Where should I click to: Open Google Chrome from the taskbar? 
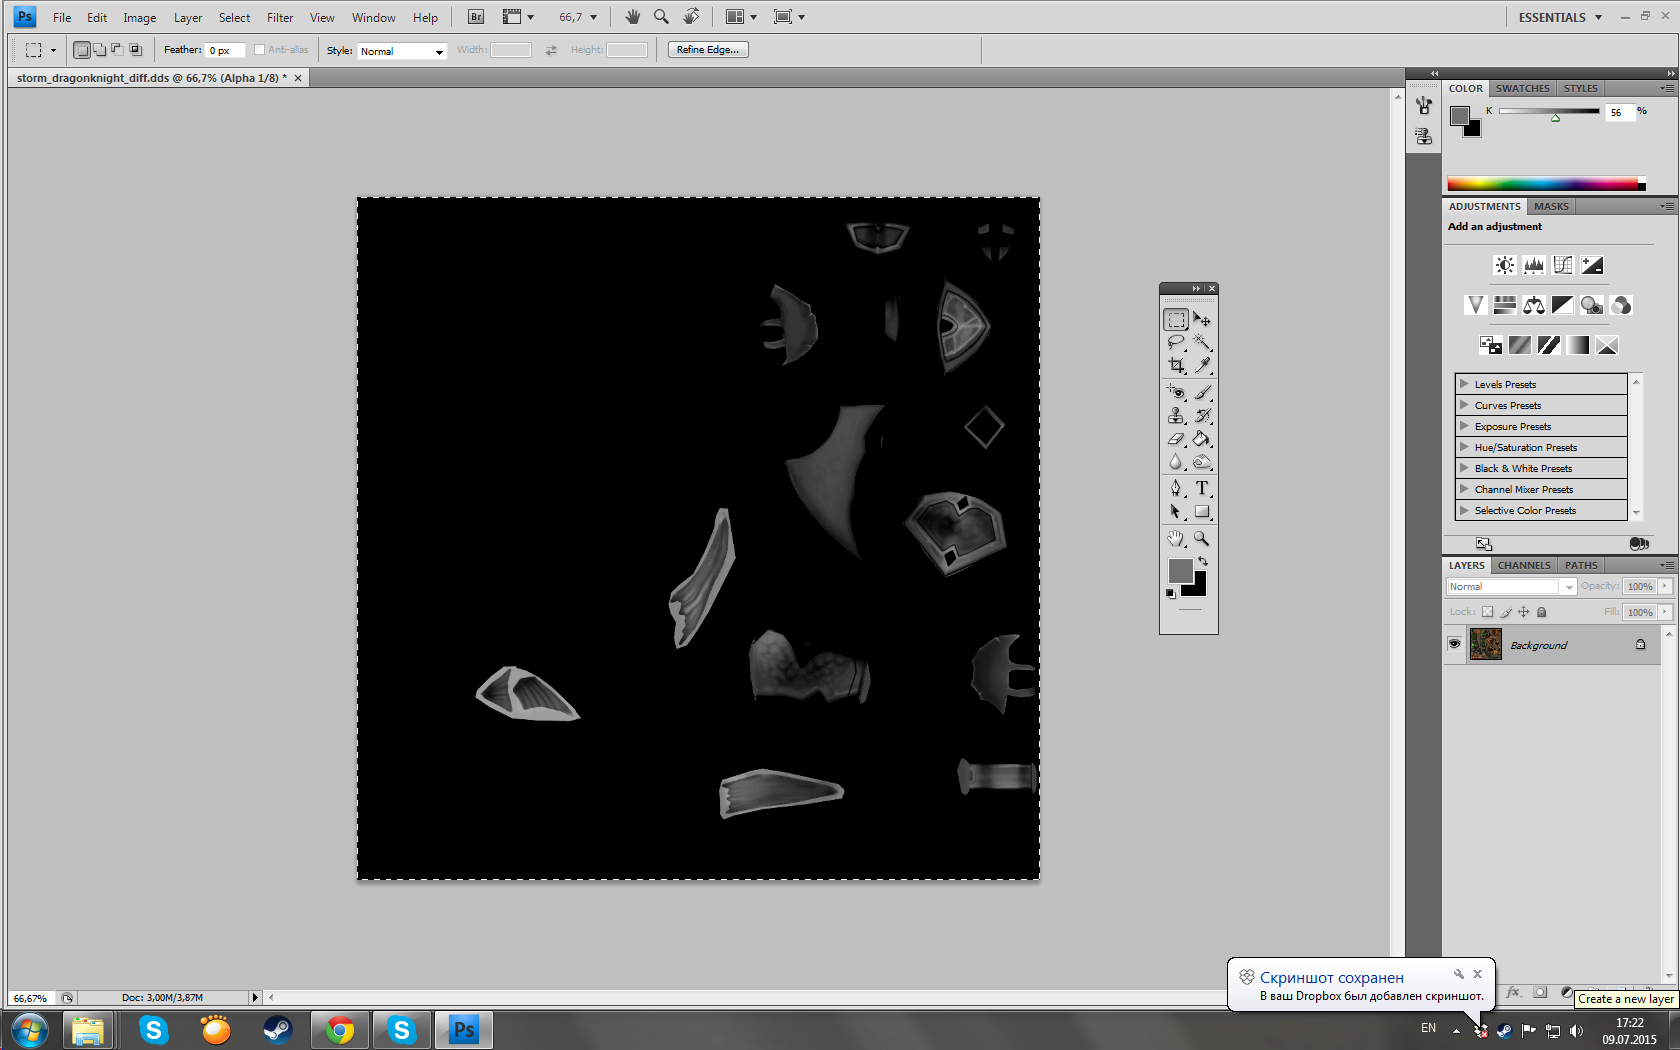(x=340, y=1030)
